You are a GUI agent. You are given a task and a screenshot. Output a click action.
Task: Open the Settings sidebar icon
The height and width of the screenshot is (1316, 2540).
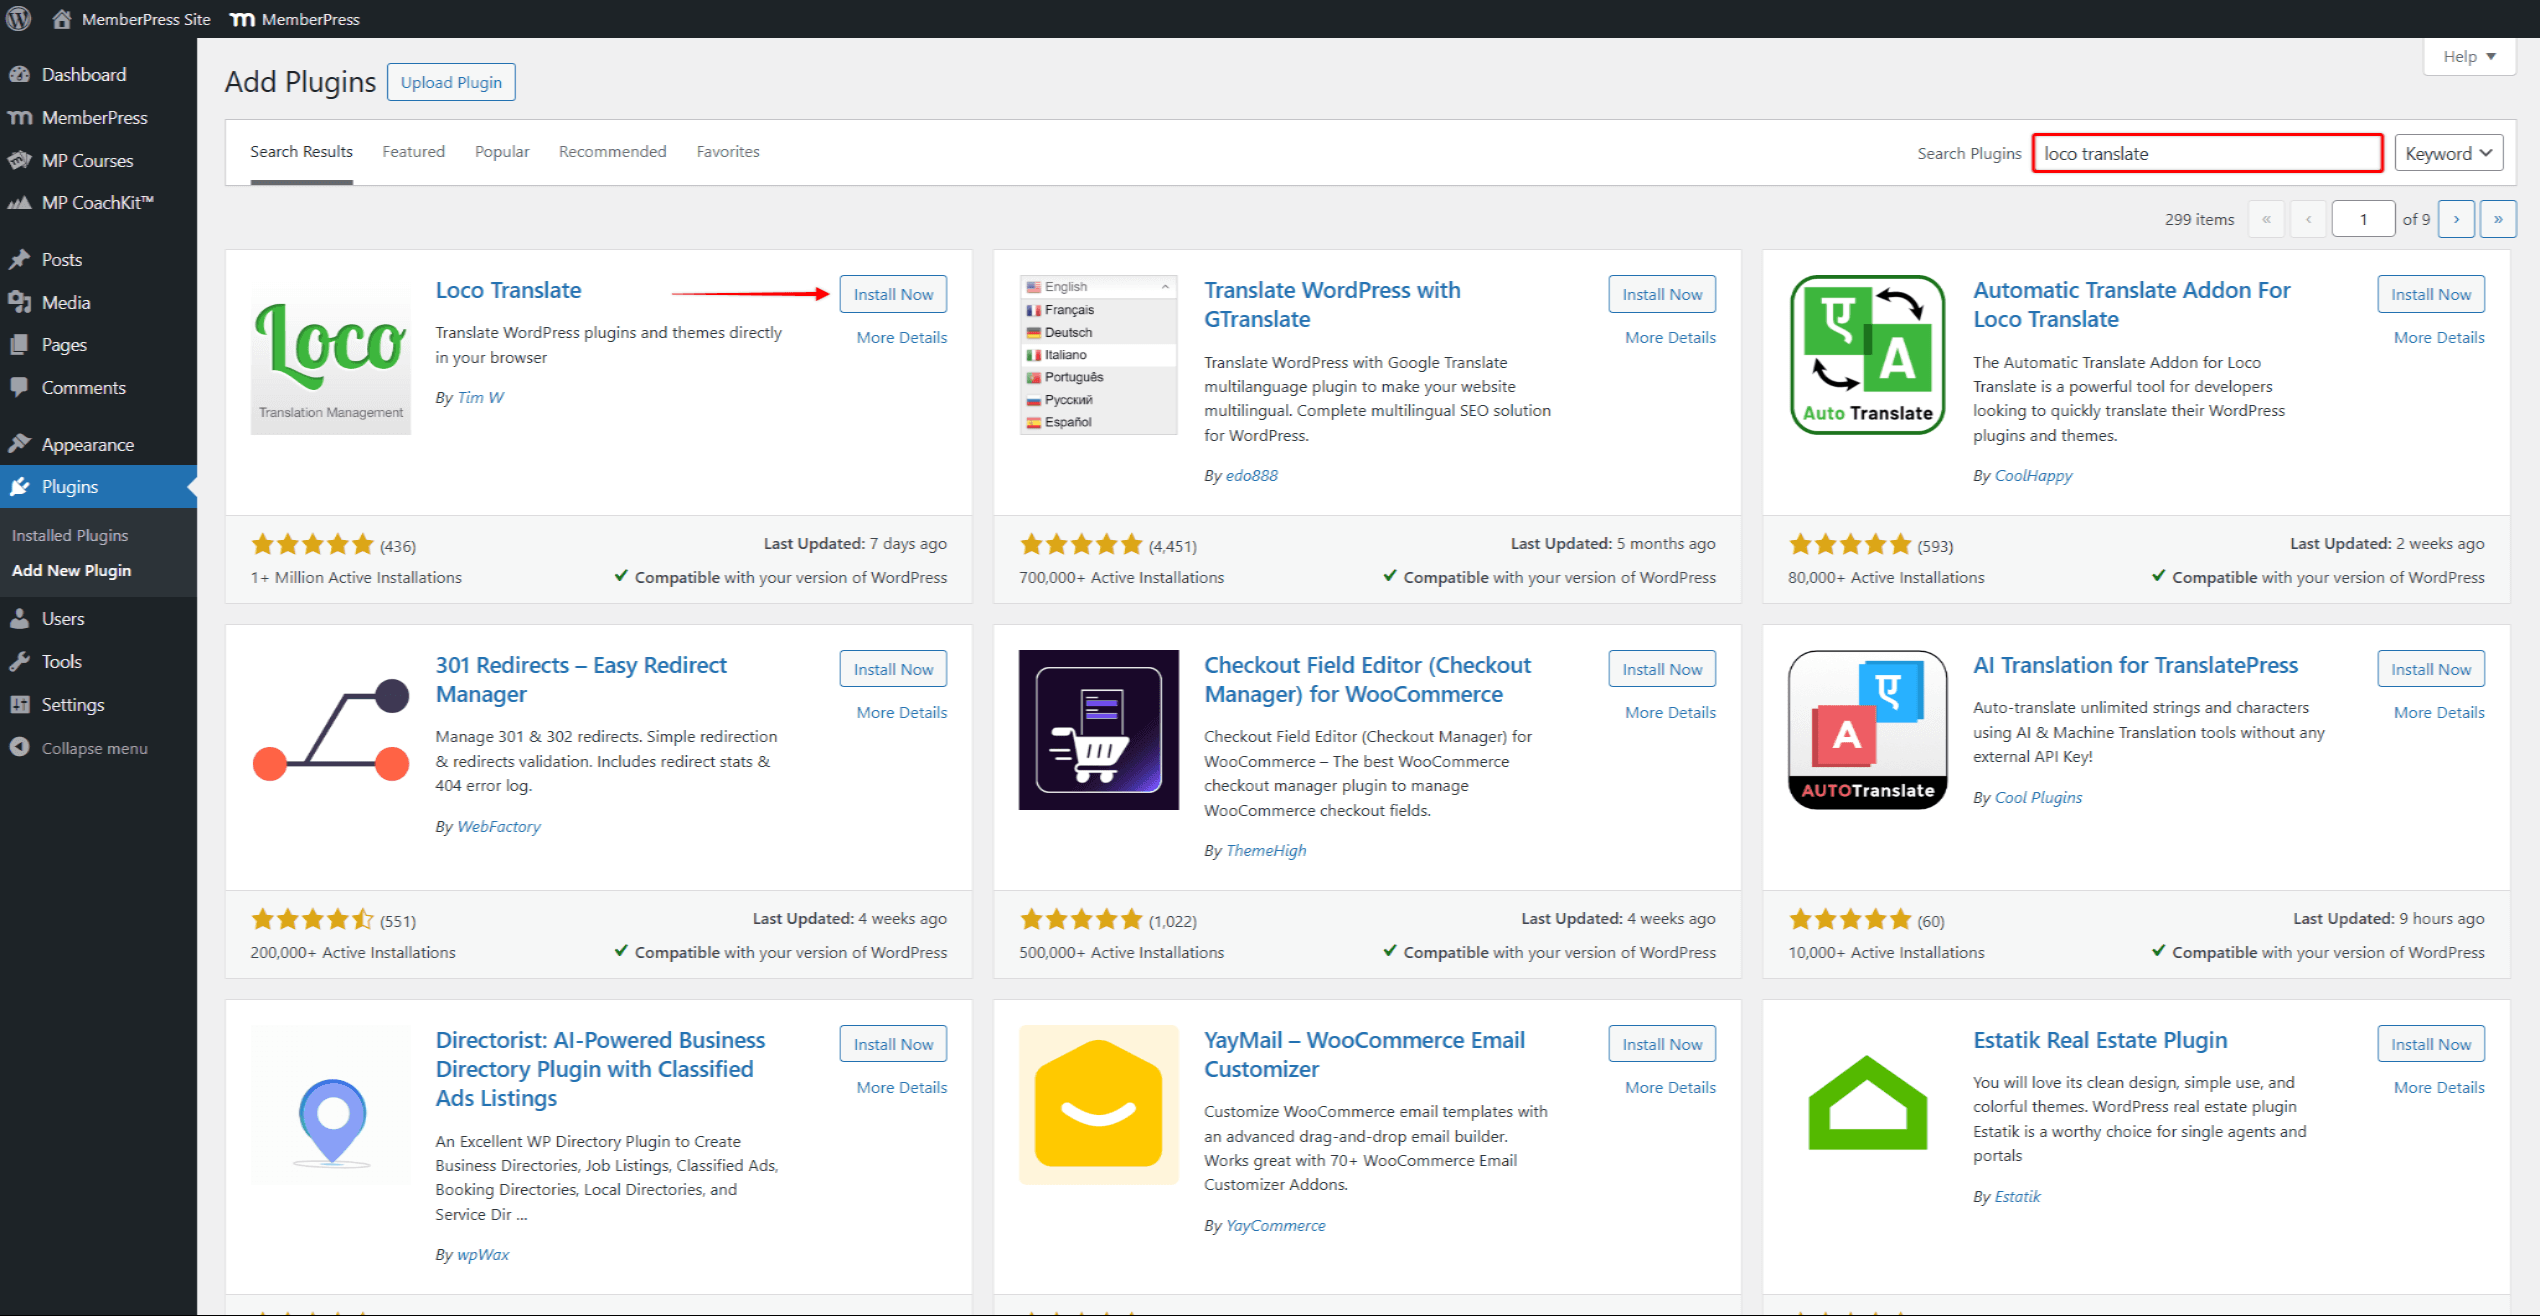click(19, 705)
